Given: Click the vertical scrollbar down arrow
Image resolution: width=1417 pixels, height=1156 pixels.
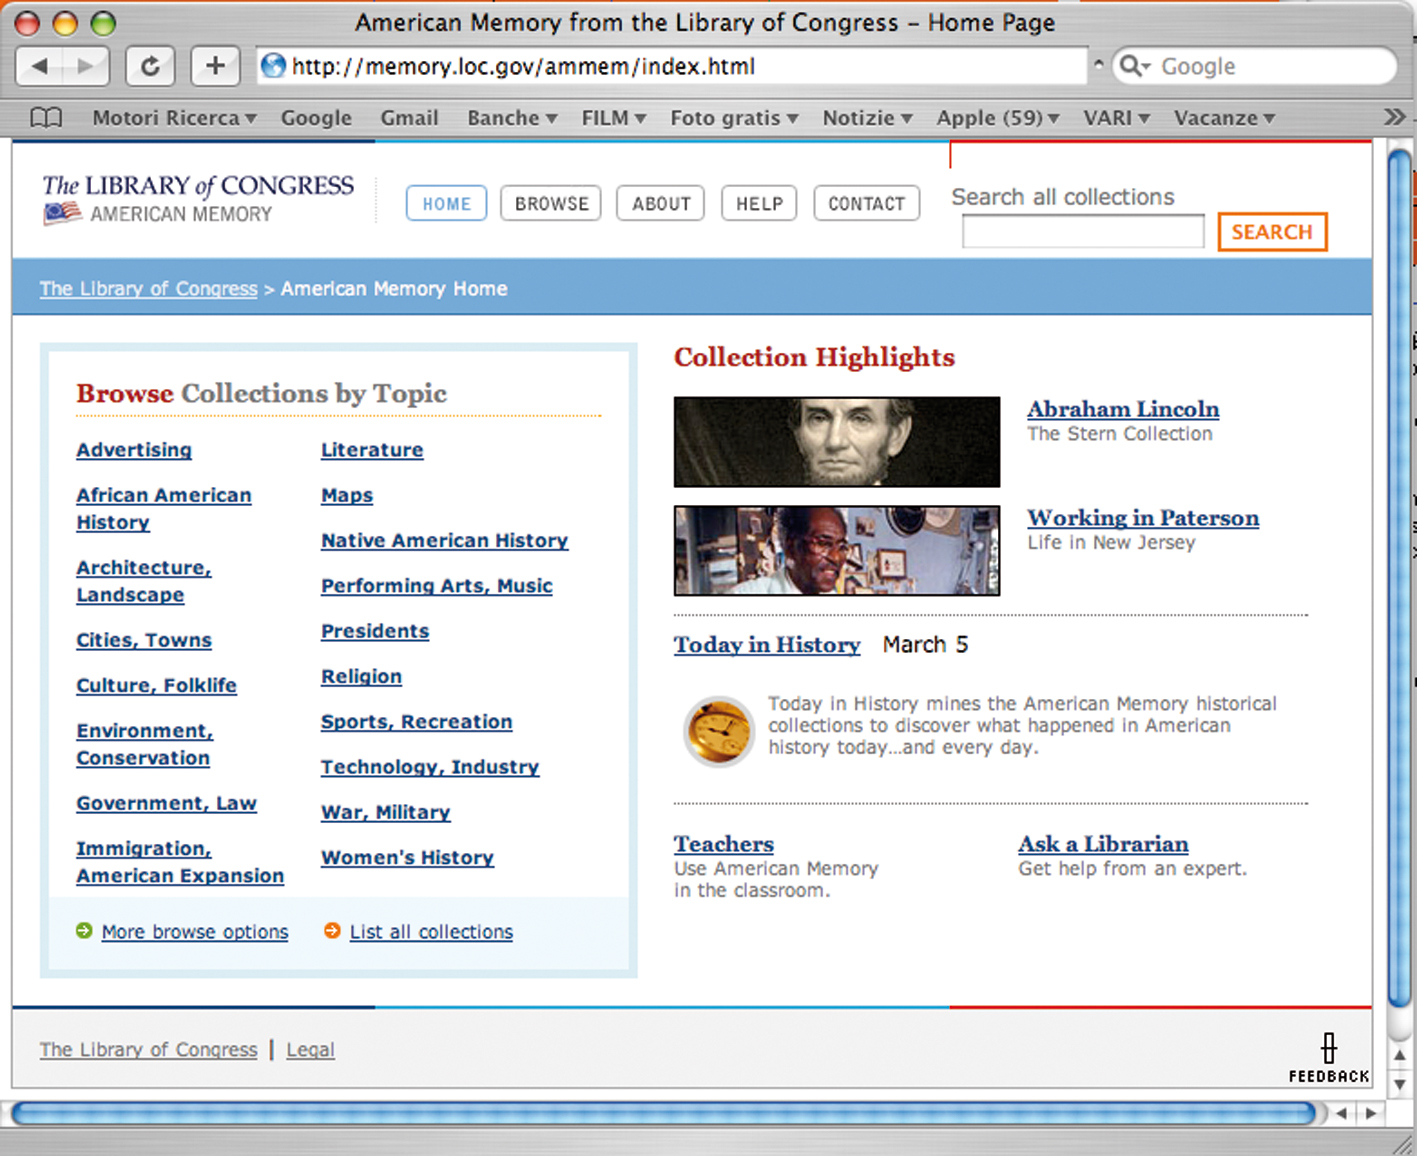Looking at the screenshot, I should 1399,1084.
